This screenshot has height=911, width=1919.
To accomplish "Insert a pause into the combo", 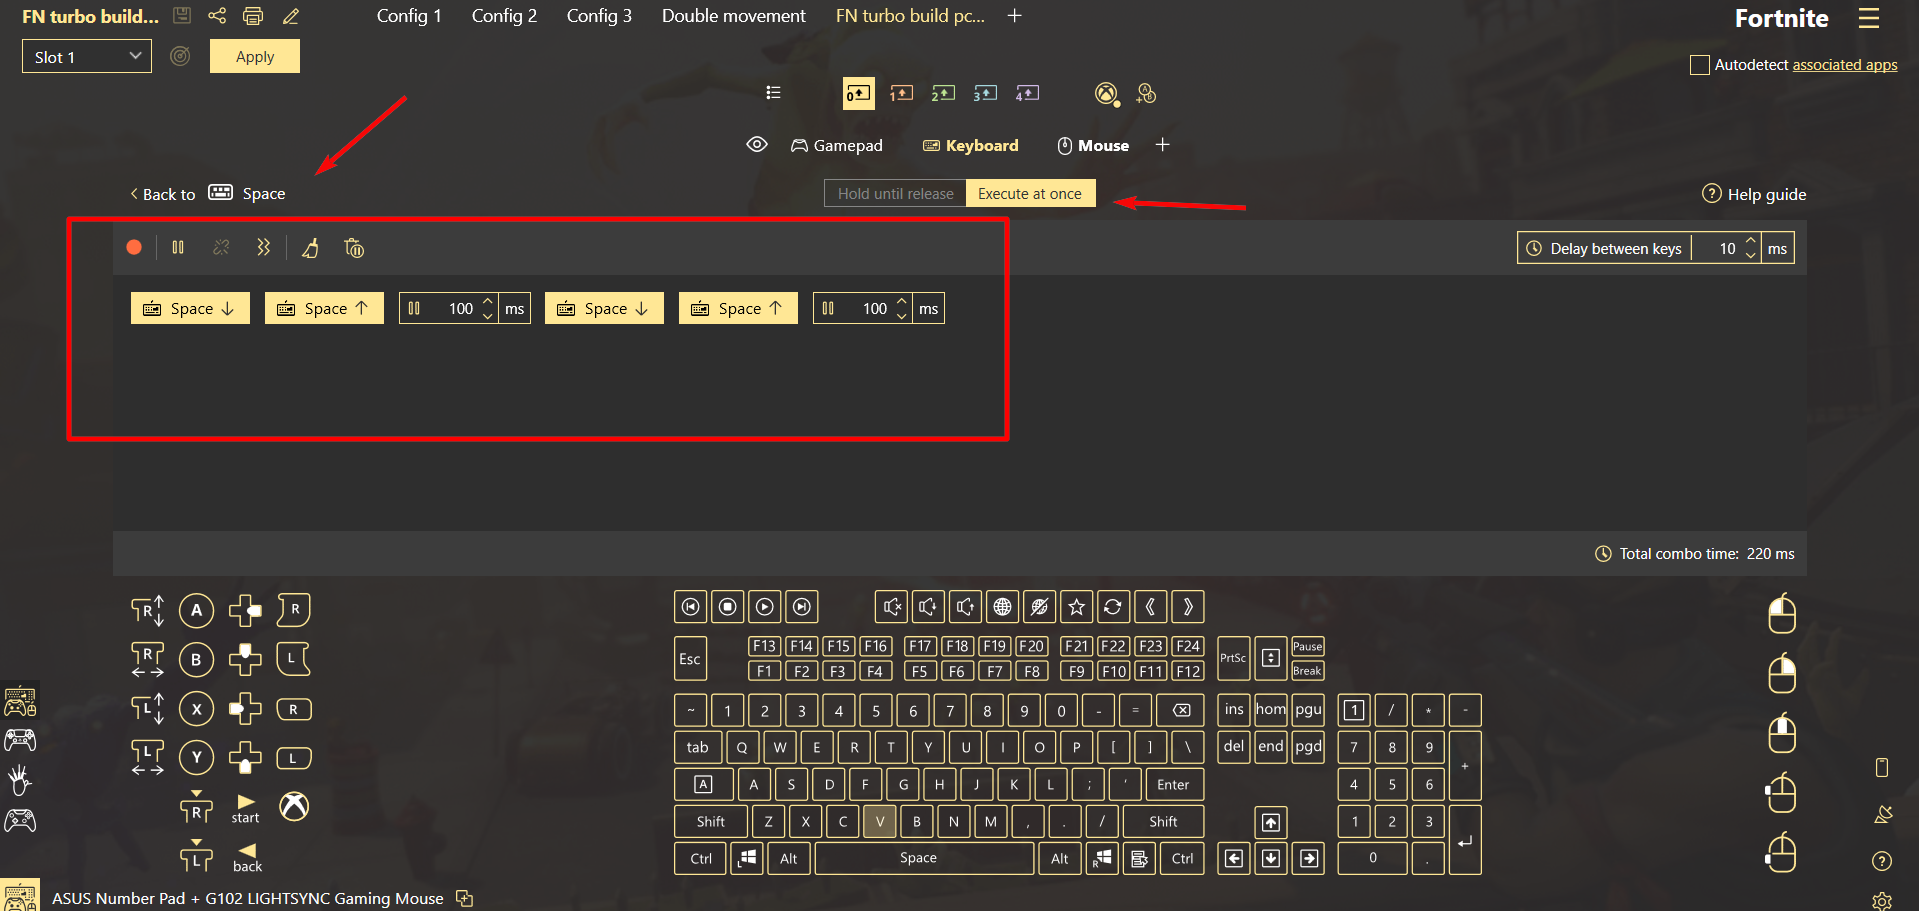I will point(178,247).
